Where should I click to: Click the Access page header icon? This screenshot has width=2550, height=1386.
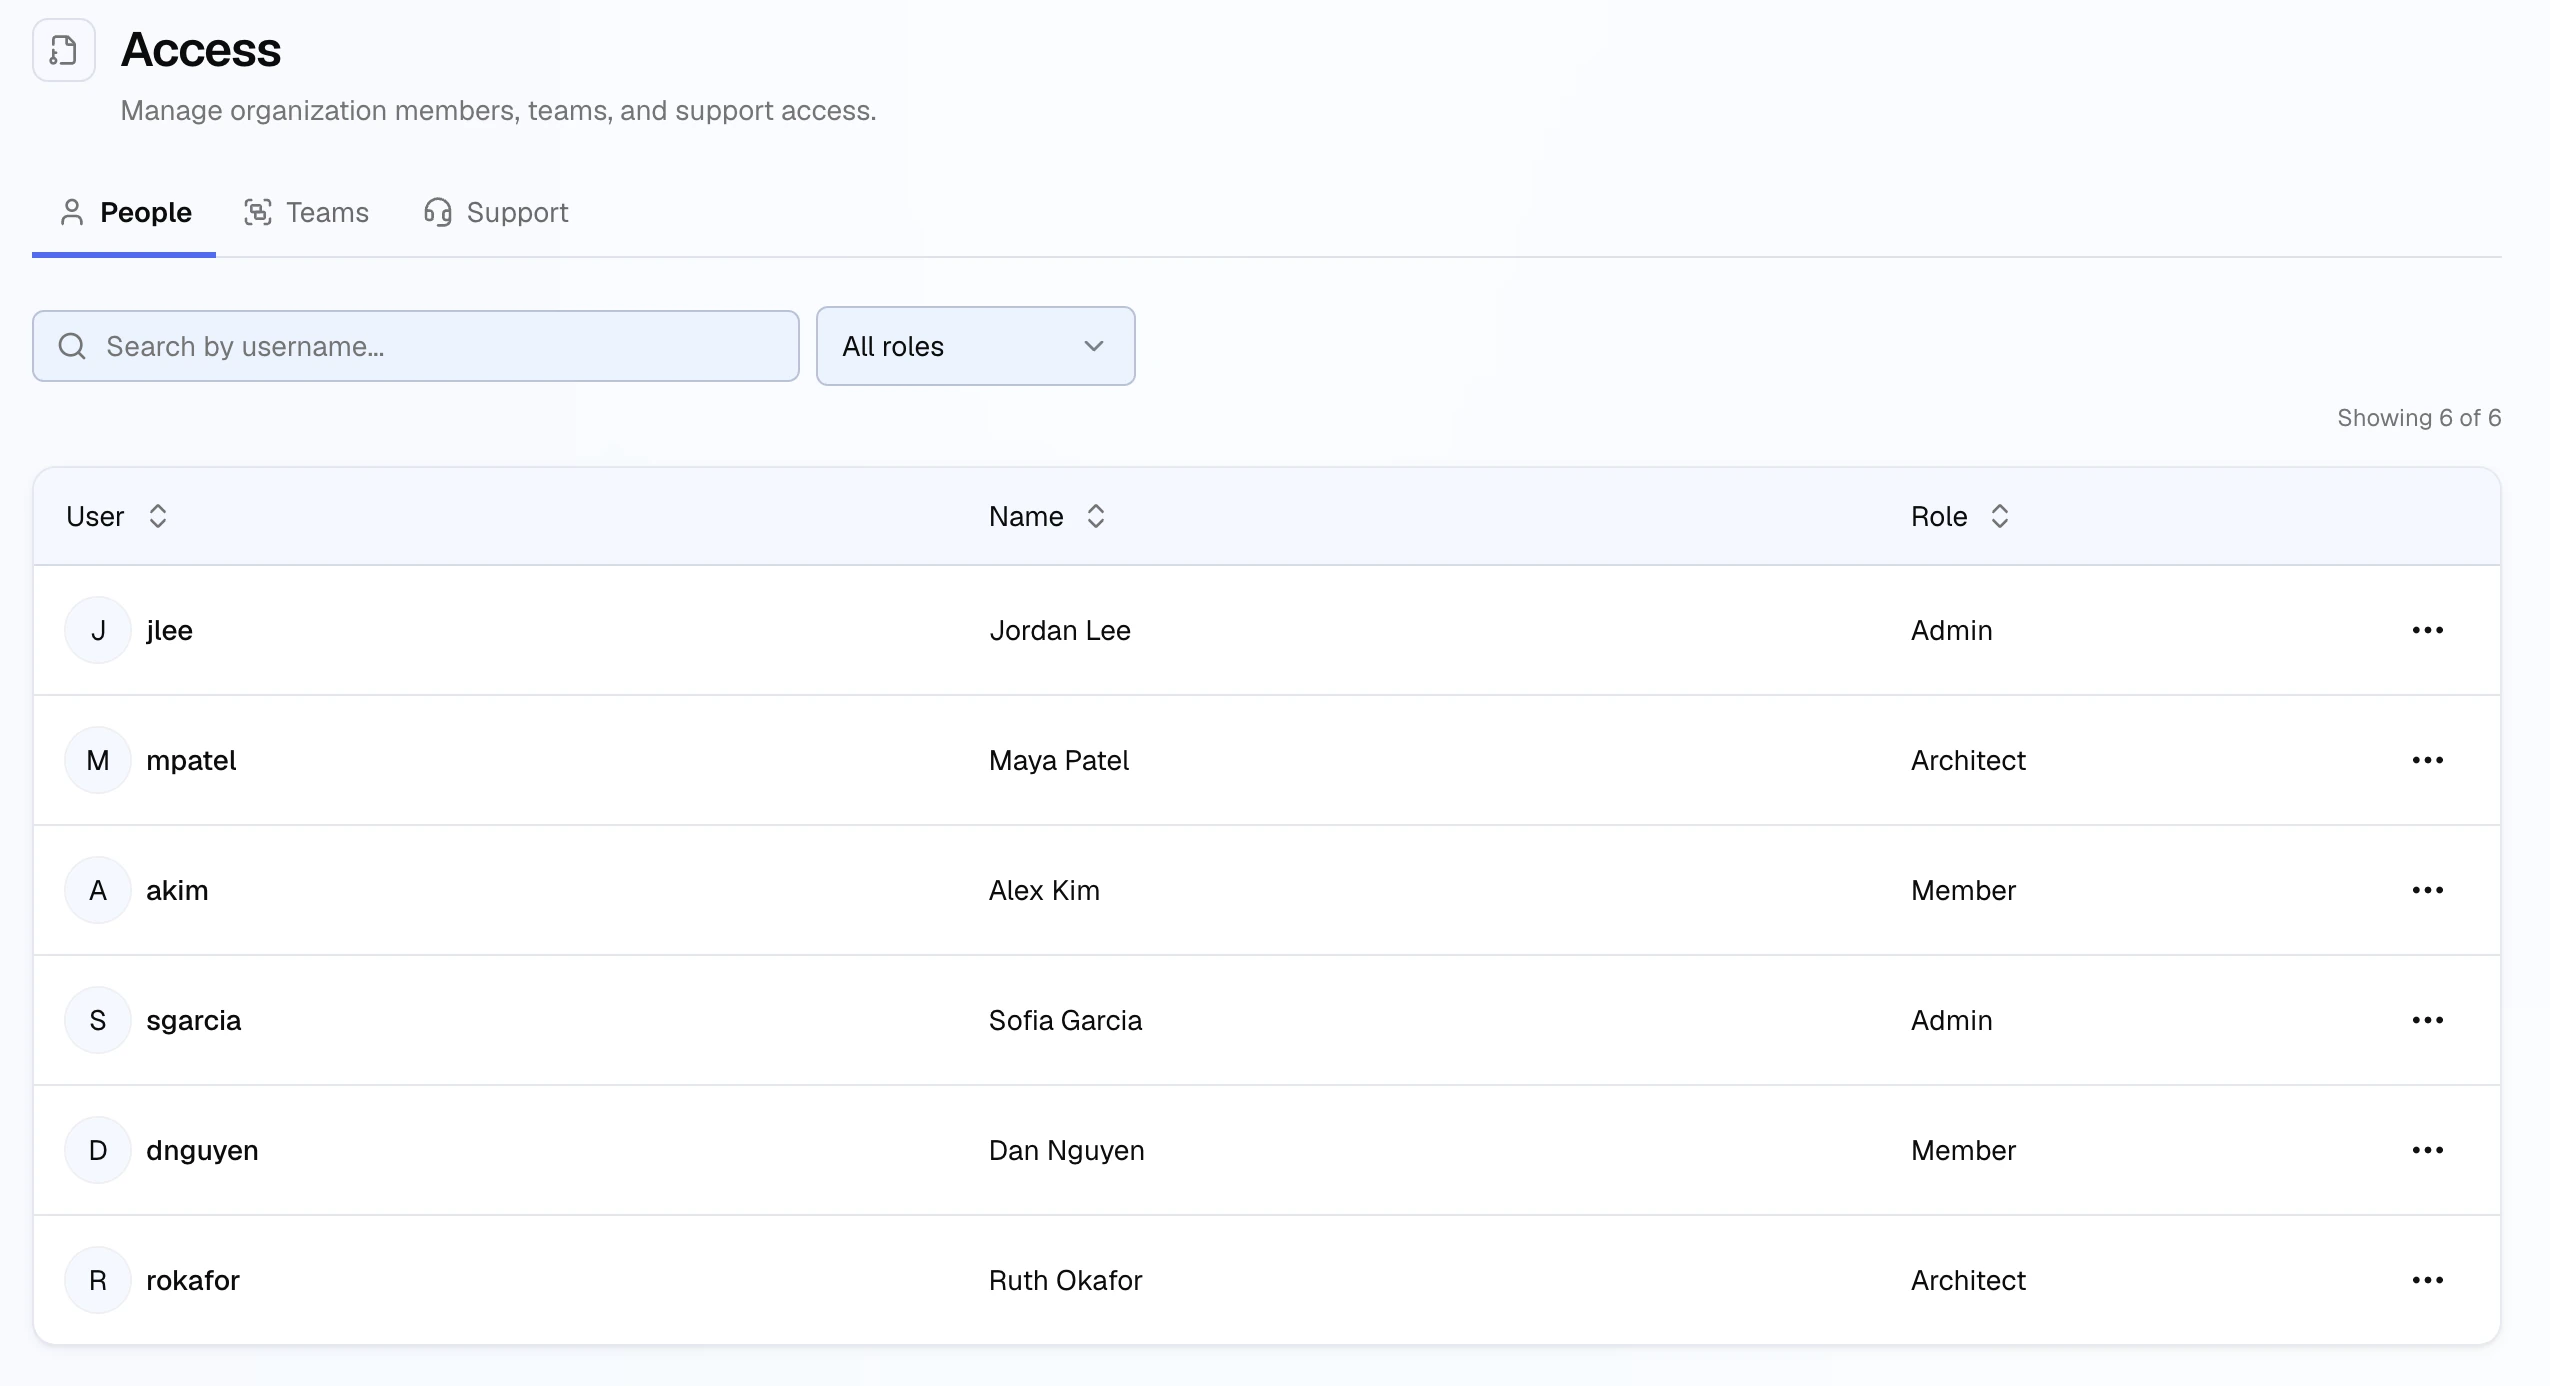[64, 50]
